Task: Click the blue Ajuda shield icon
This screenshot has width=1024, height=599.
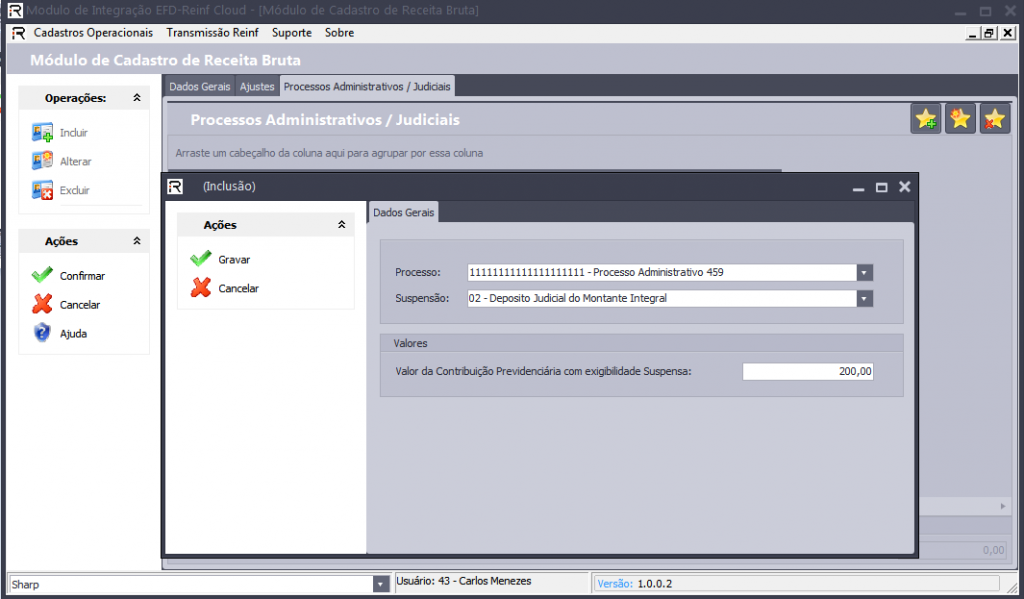Action: click(x=42, y=333)
